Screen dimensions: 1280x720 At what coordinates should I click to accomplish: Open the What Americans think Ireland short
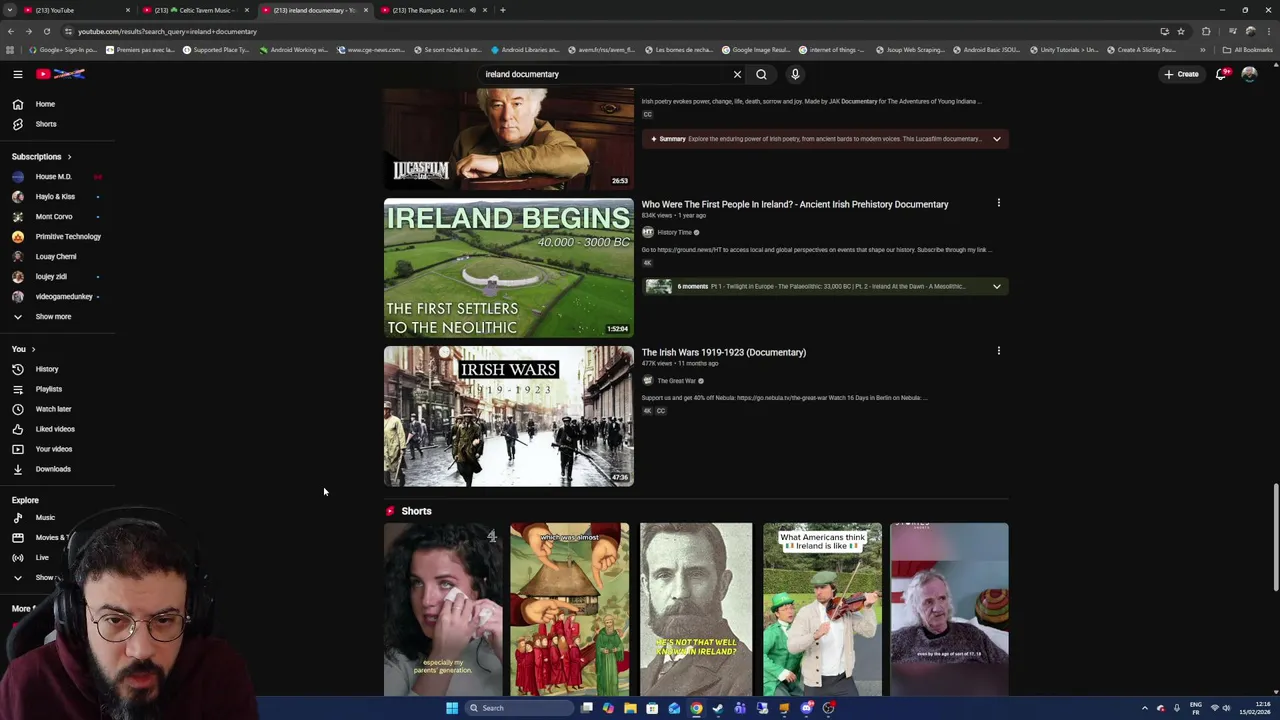(822, 609)
